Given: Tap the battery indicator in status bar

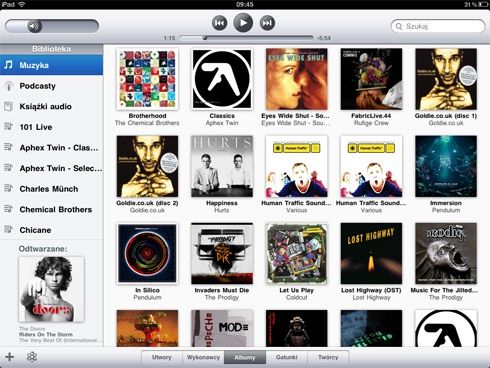Looking at the screenshot, I should (483, 4).
